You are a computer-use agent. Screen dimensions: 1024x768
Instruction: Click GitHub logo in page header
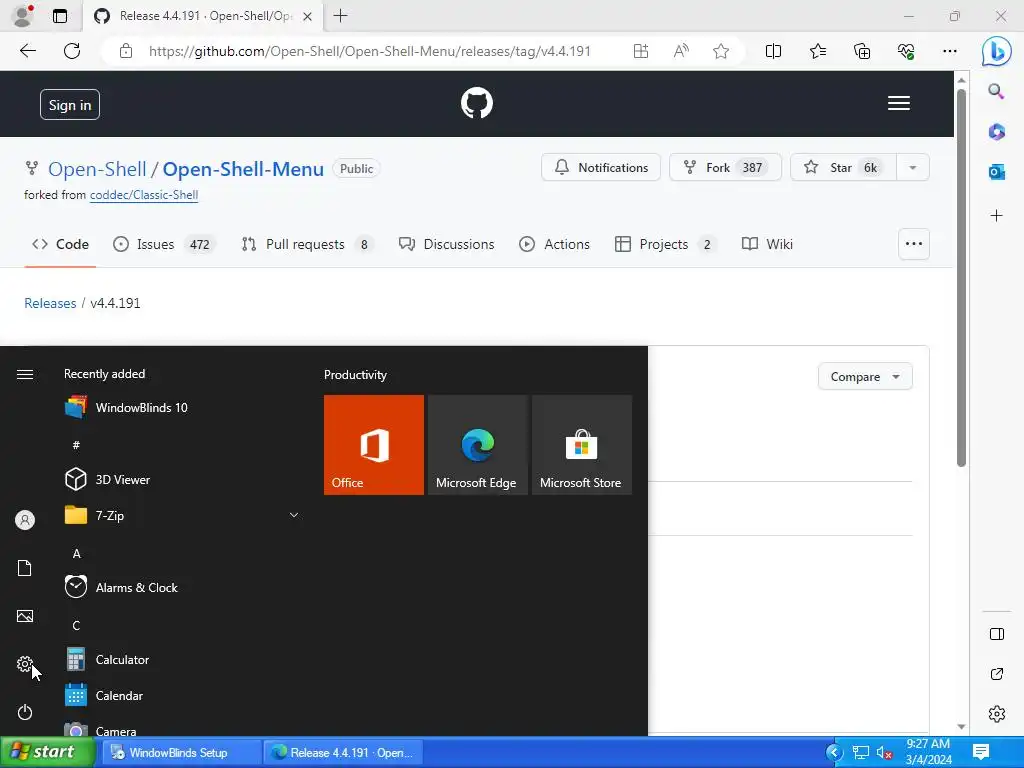tap(477, 103)
